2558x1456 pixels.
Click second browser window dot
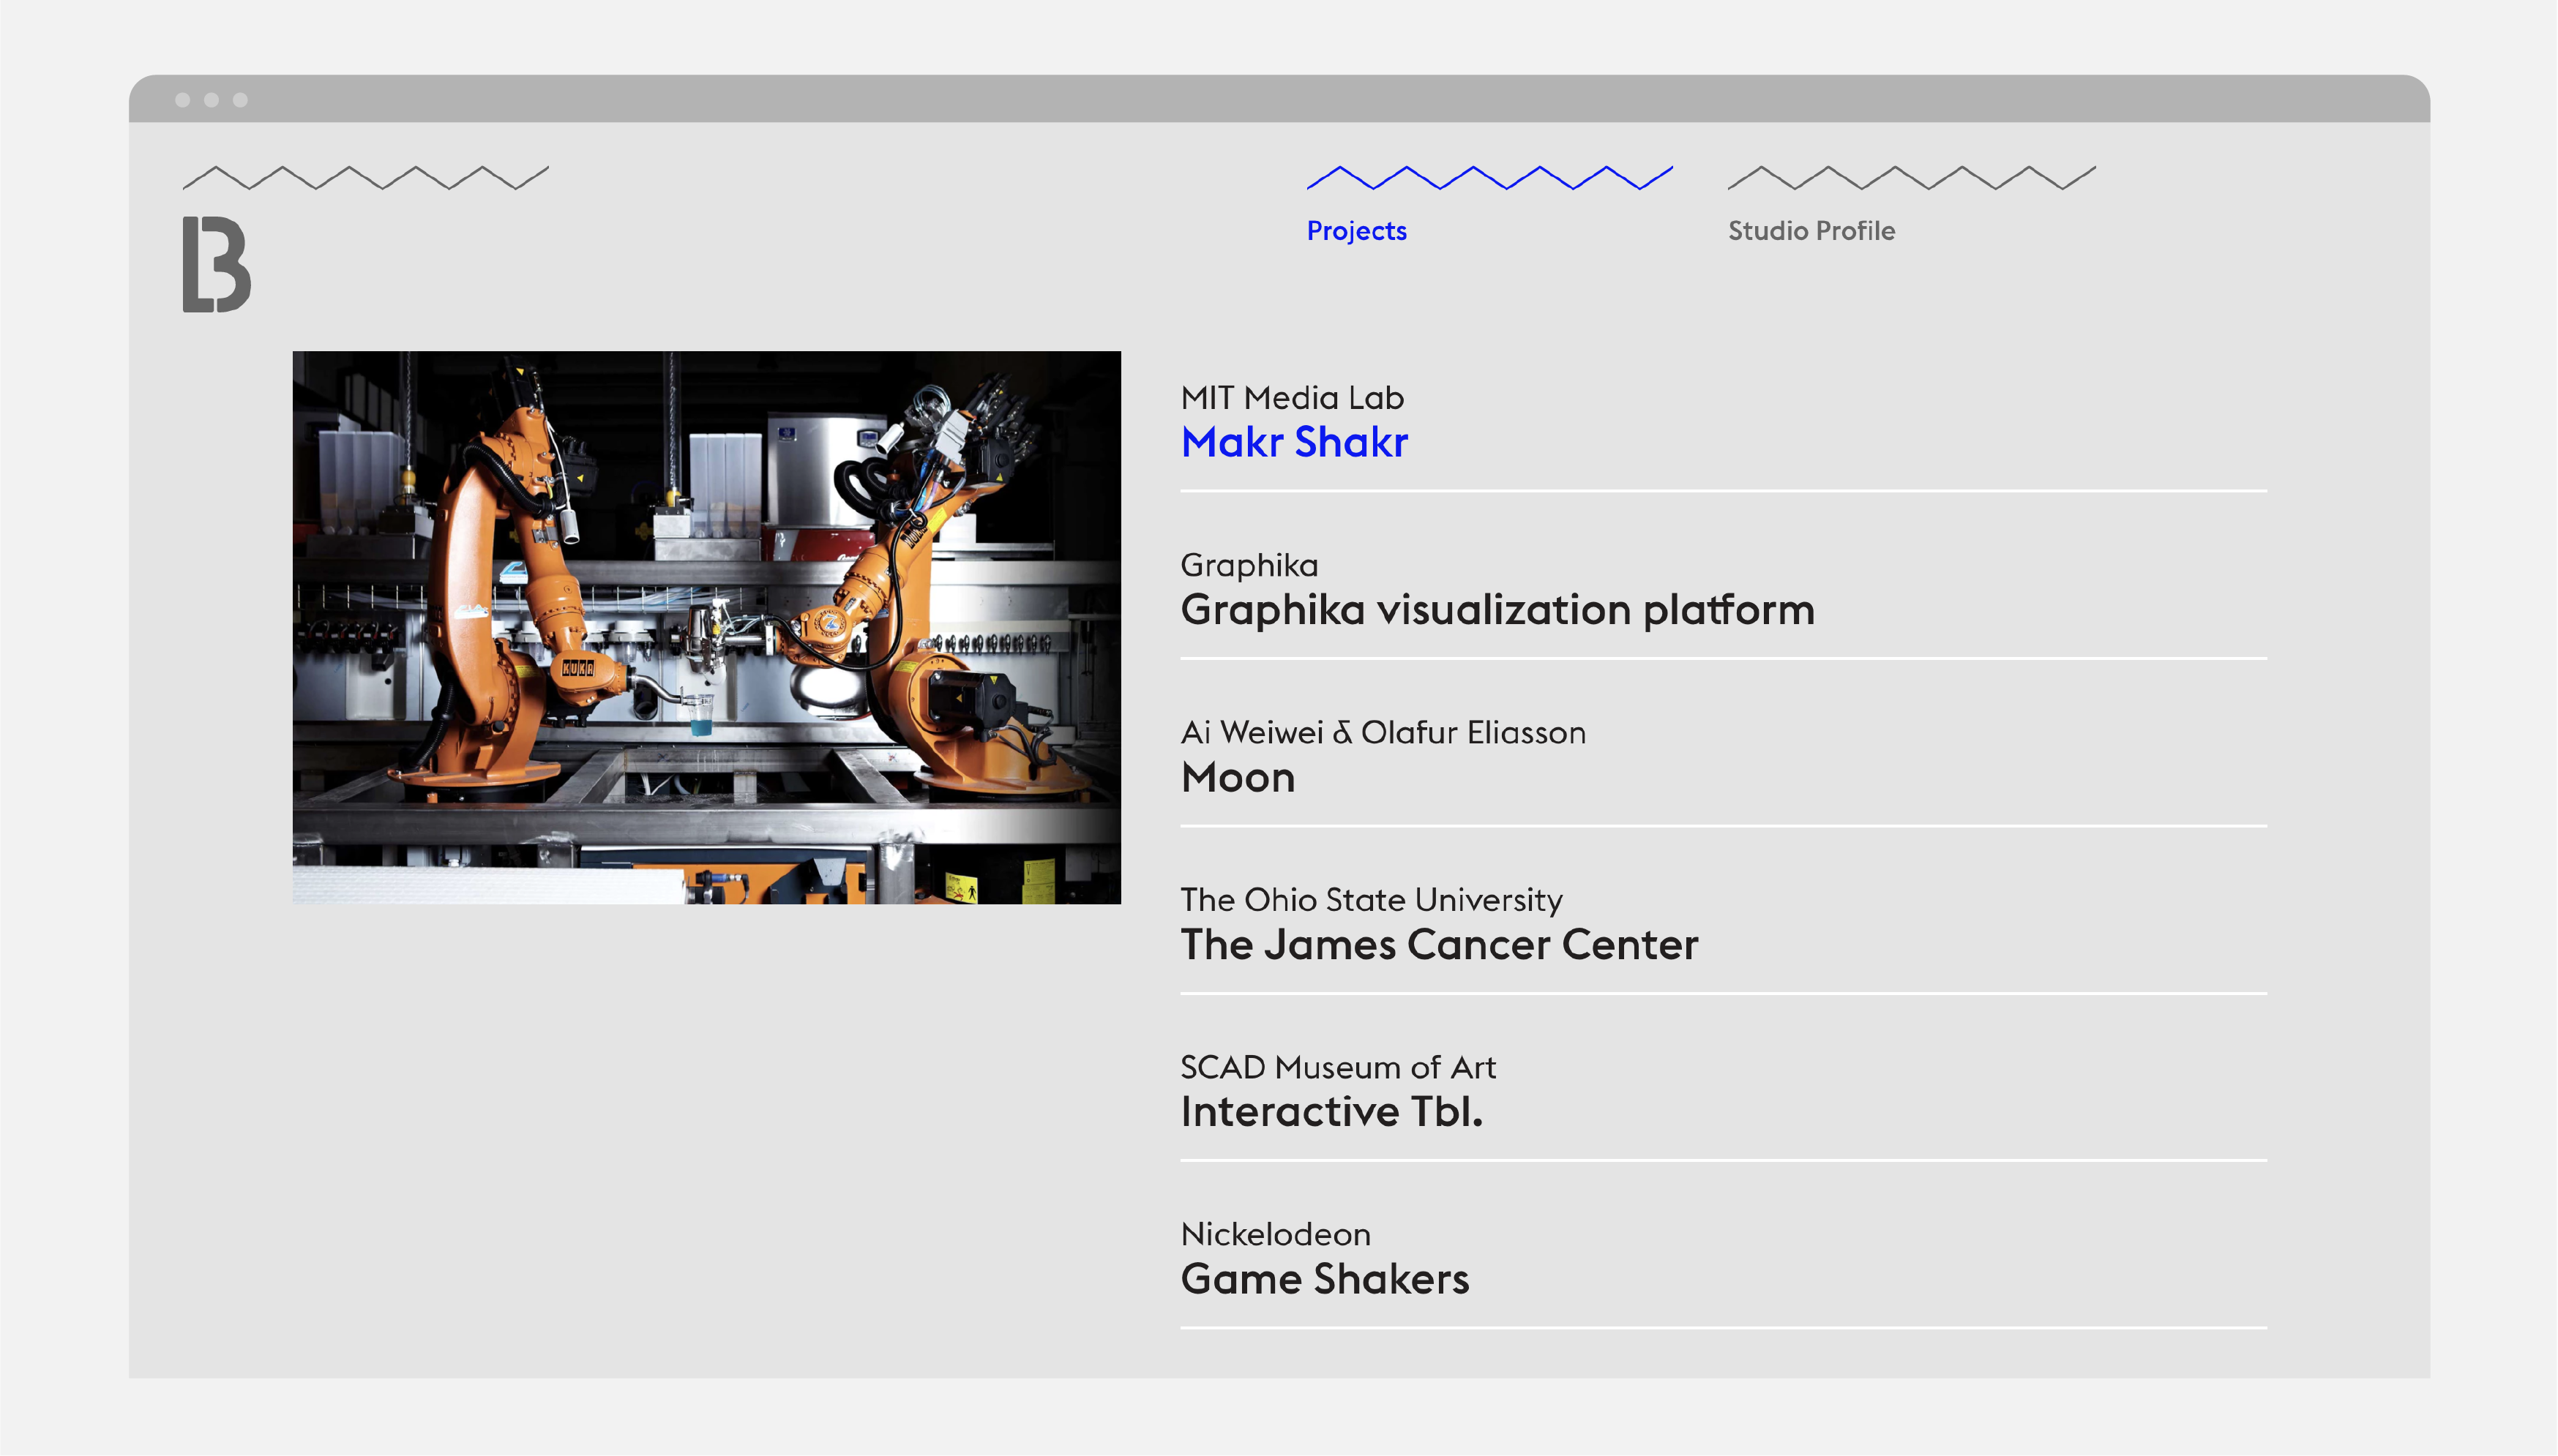pos(211,100)
